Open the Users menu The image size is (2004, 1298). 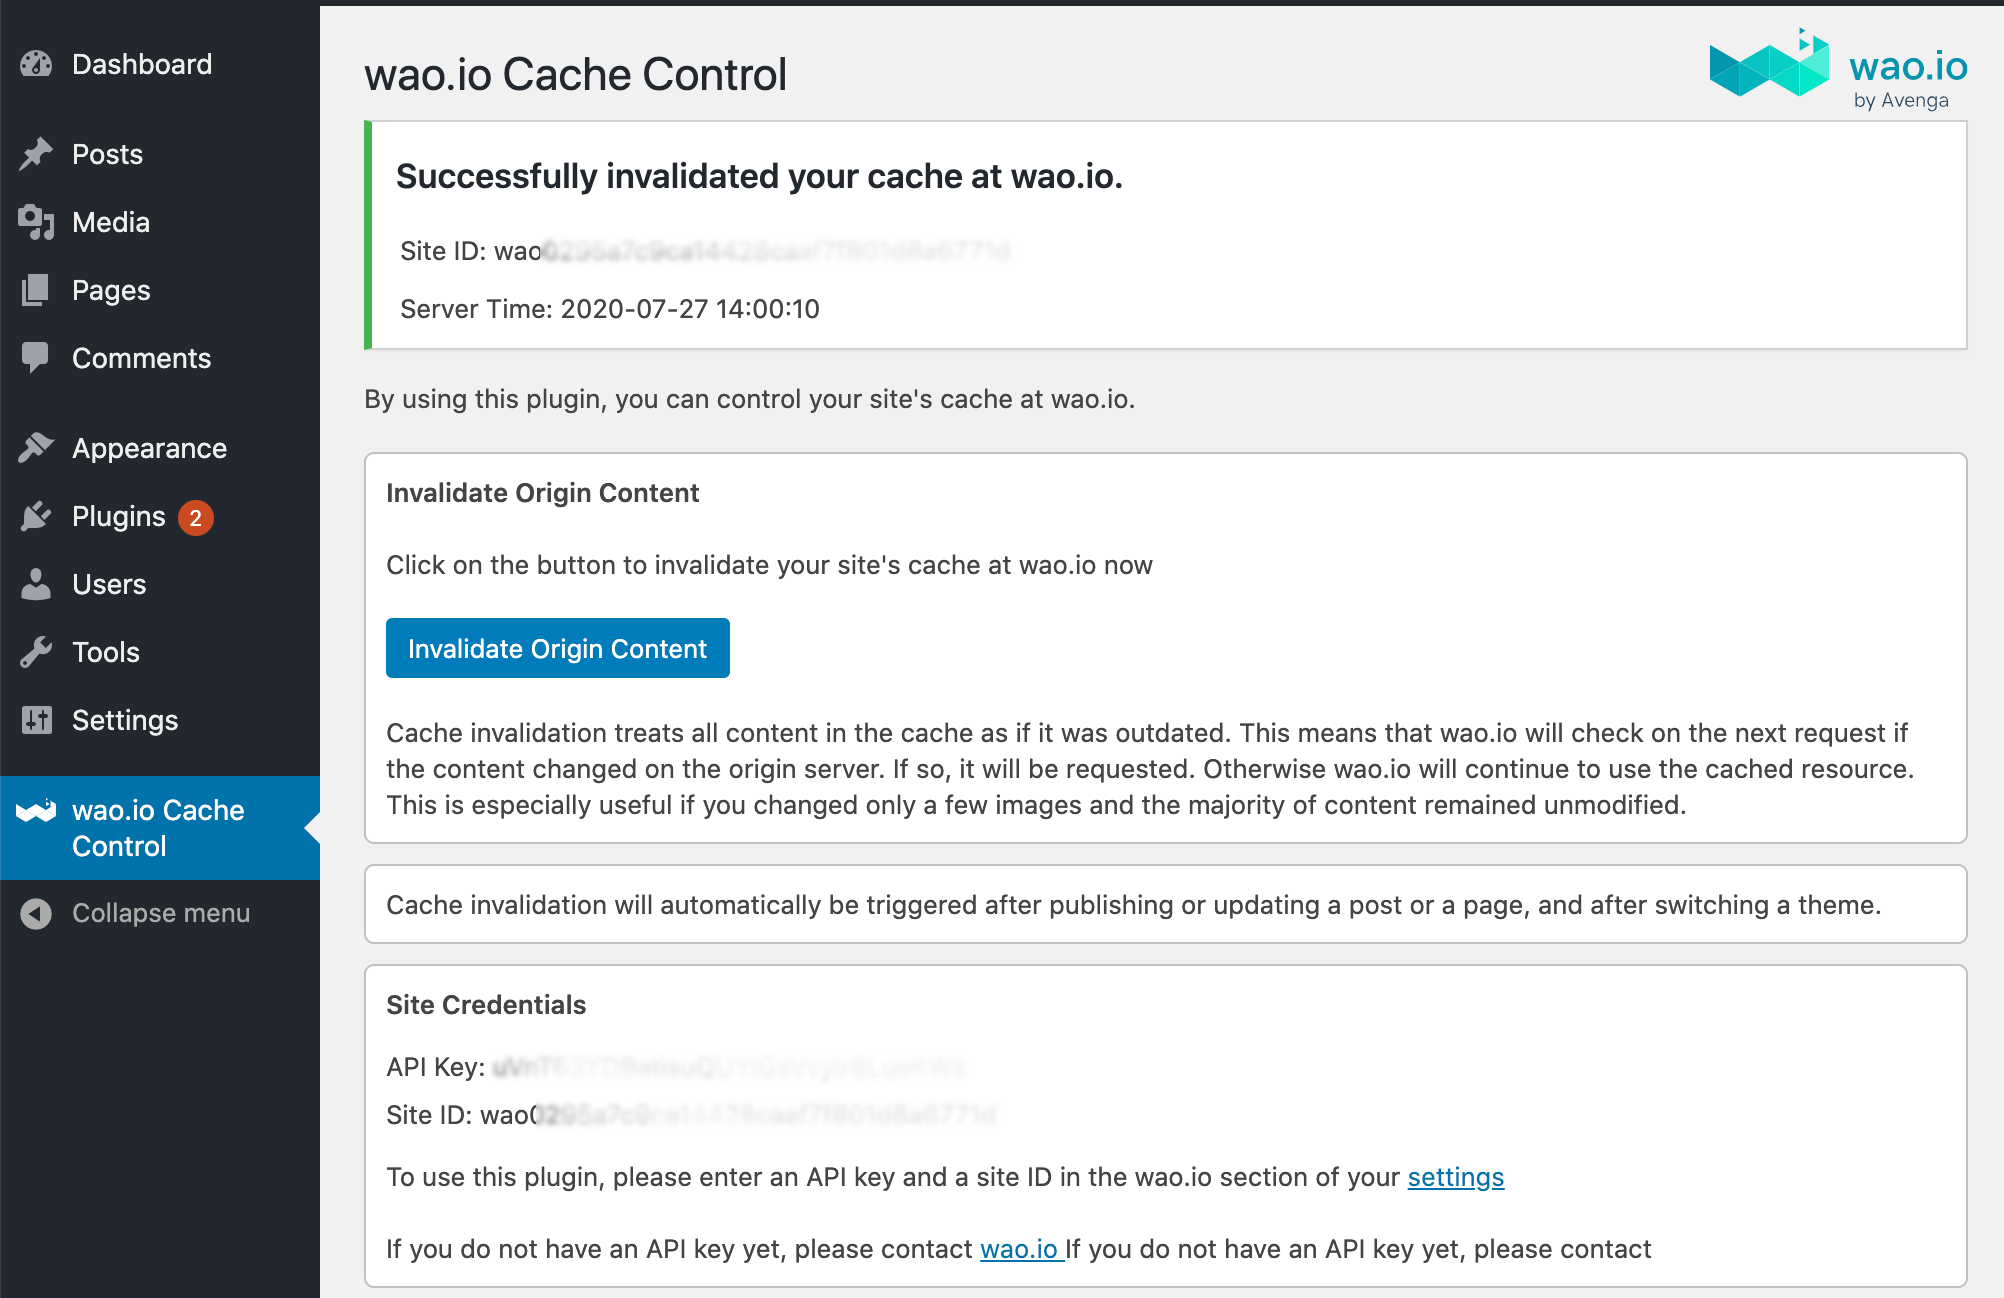click(x=160, y=584)
